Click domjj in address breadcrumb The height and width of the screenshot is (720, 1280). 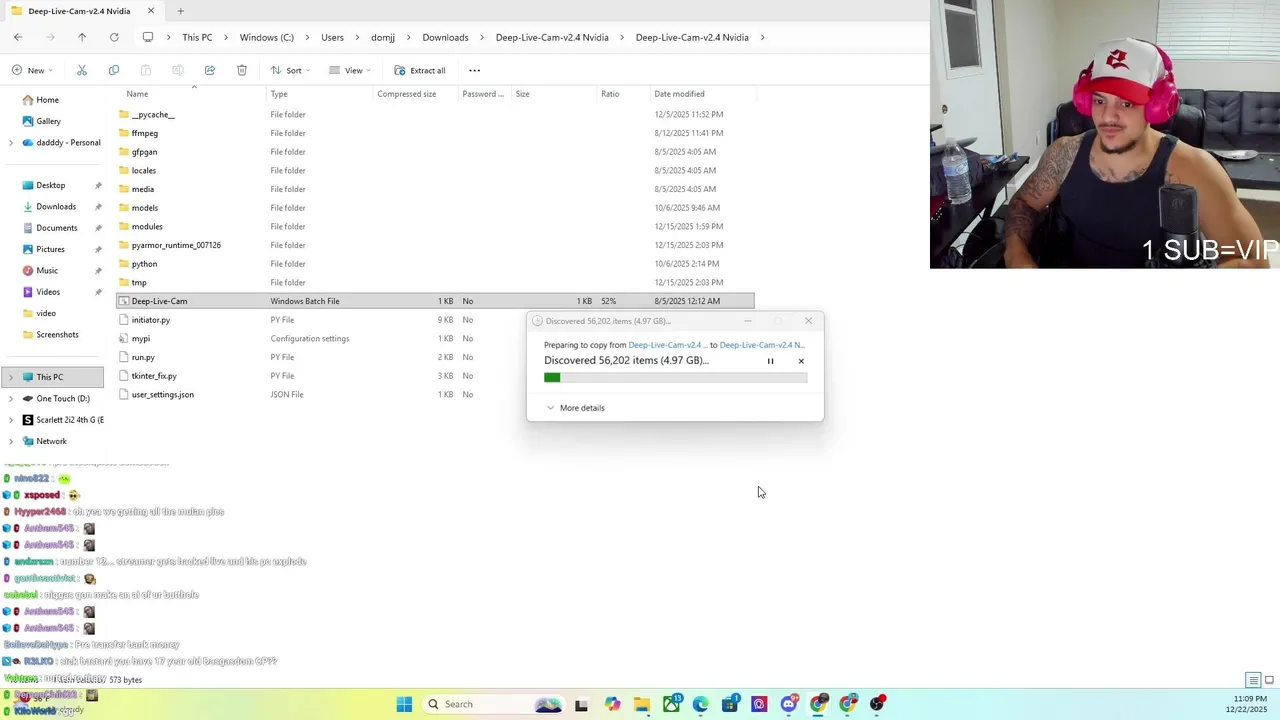(383, 37)
